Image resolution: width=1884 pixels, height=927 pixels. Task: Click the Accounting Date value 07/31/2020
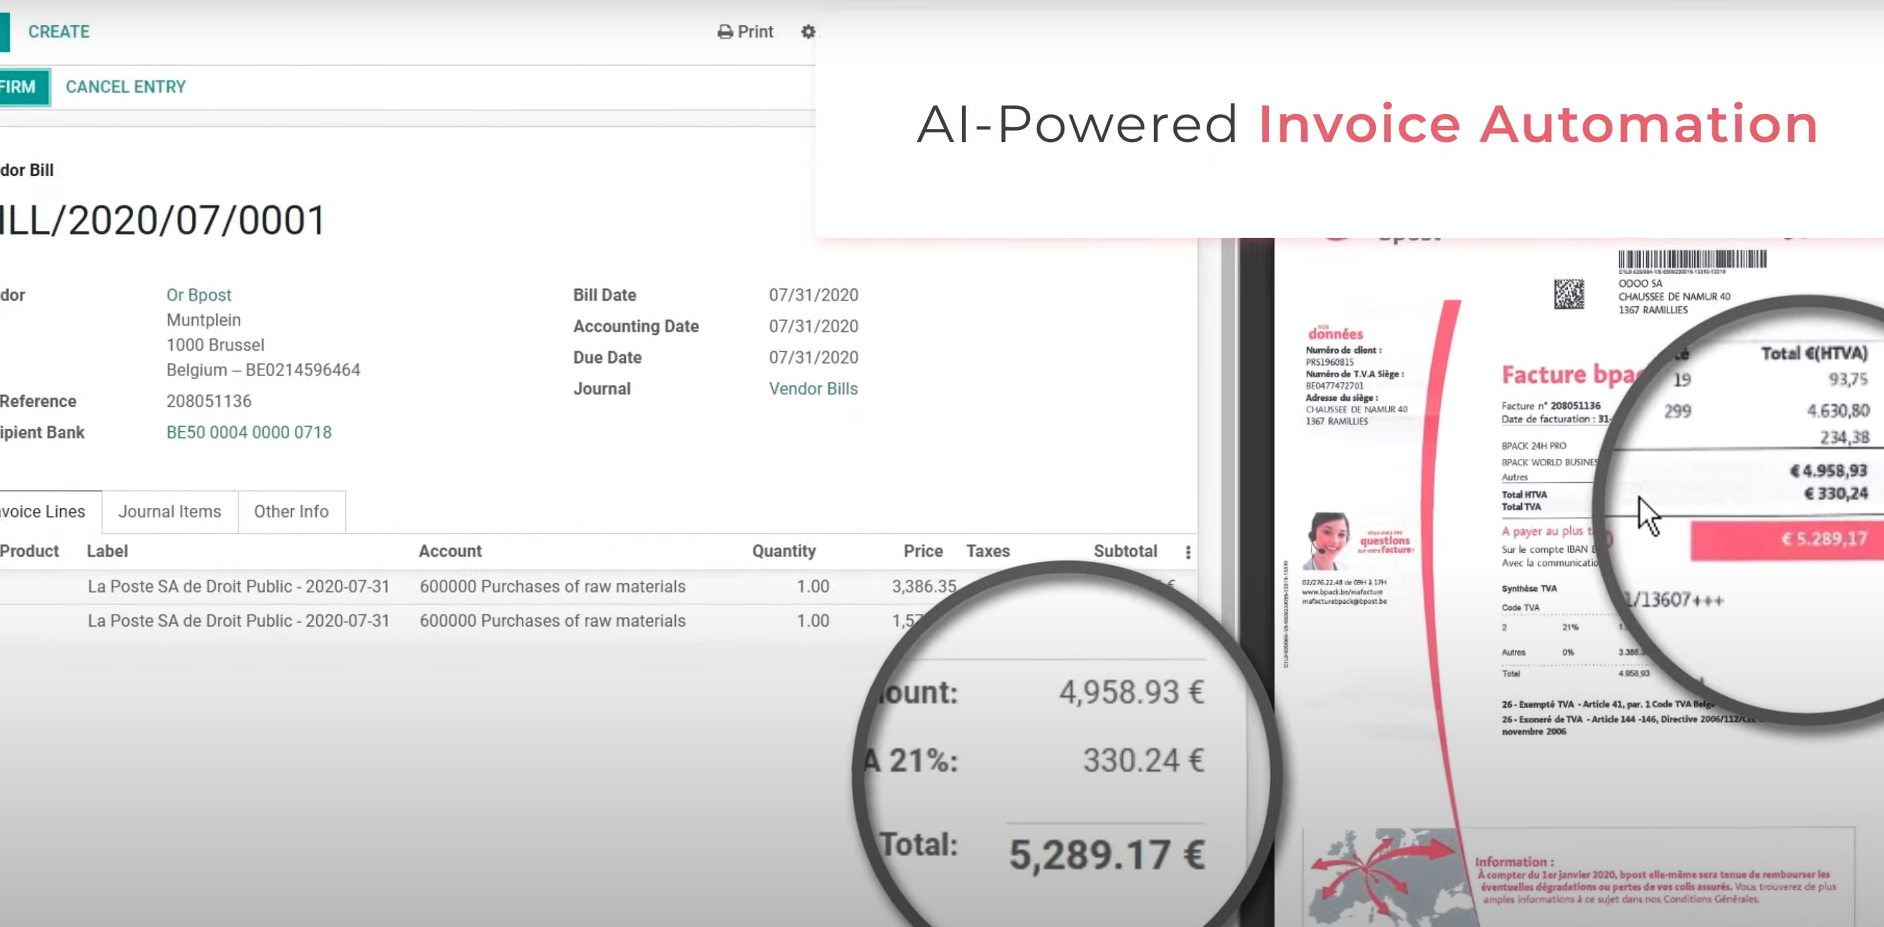[813, 326]
